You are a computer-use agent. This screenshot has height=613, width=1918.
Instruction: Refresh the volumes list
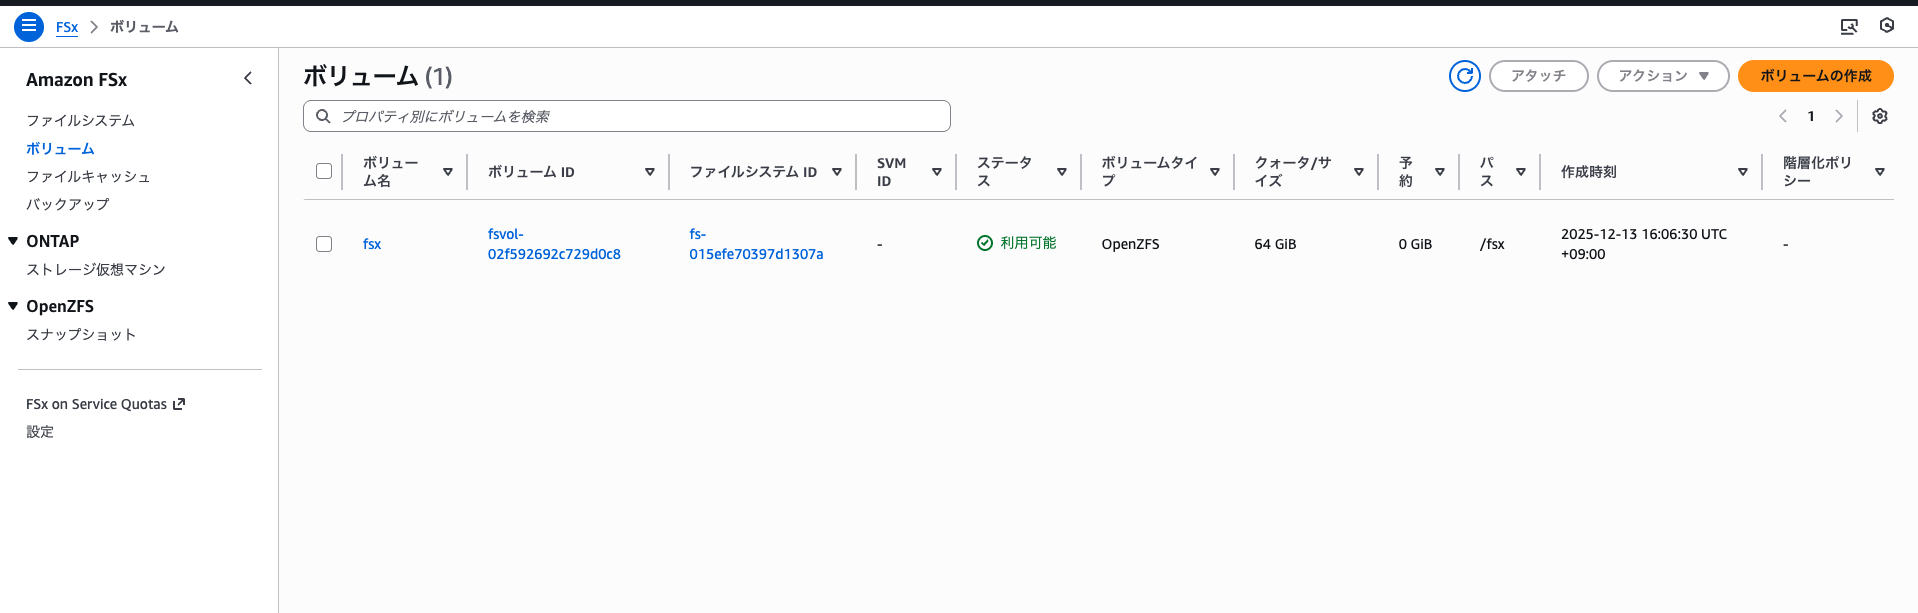tap(1465, 76)
